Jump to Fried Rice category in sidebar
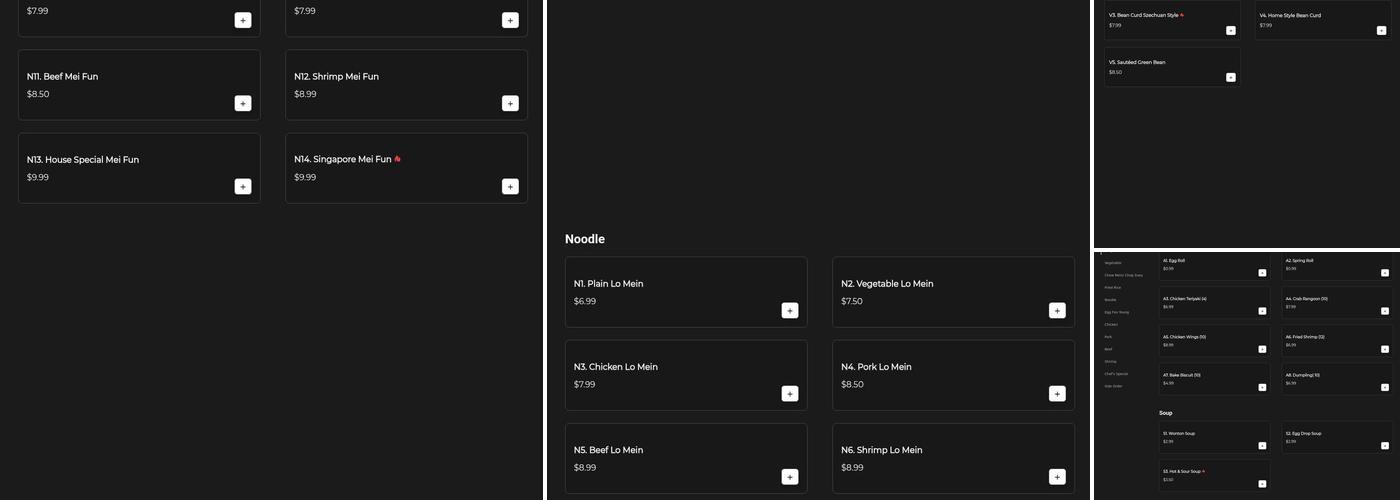Image resolution: width=1400 pixels, height=500 pixels. click(1113, 288)
